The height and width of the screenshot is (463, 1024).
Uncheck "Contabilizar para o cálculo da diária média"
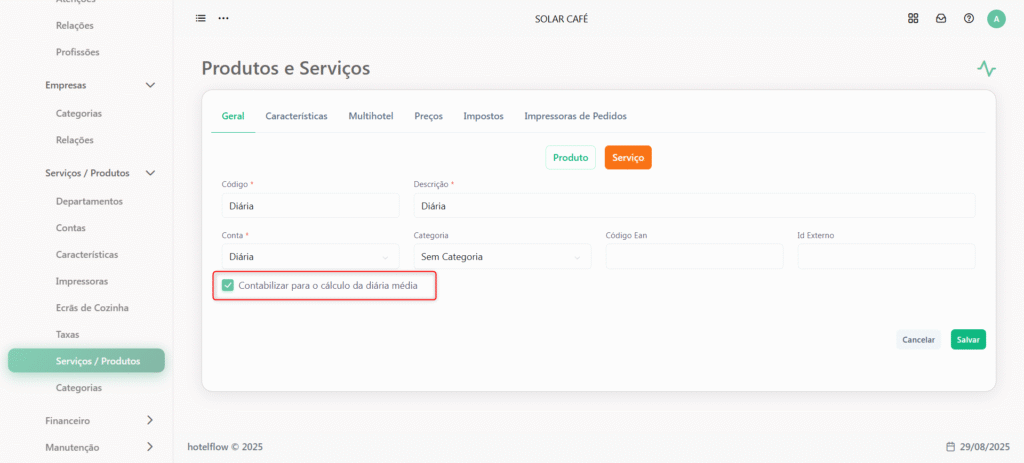(x=228, y=285)
